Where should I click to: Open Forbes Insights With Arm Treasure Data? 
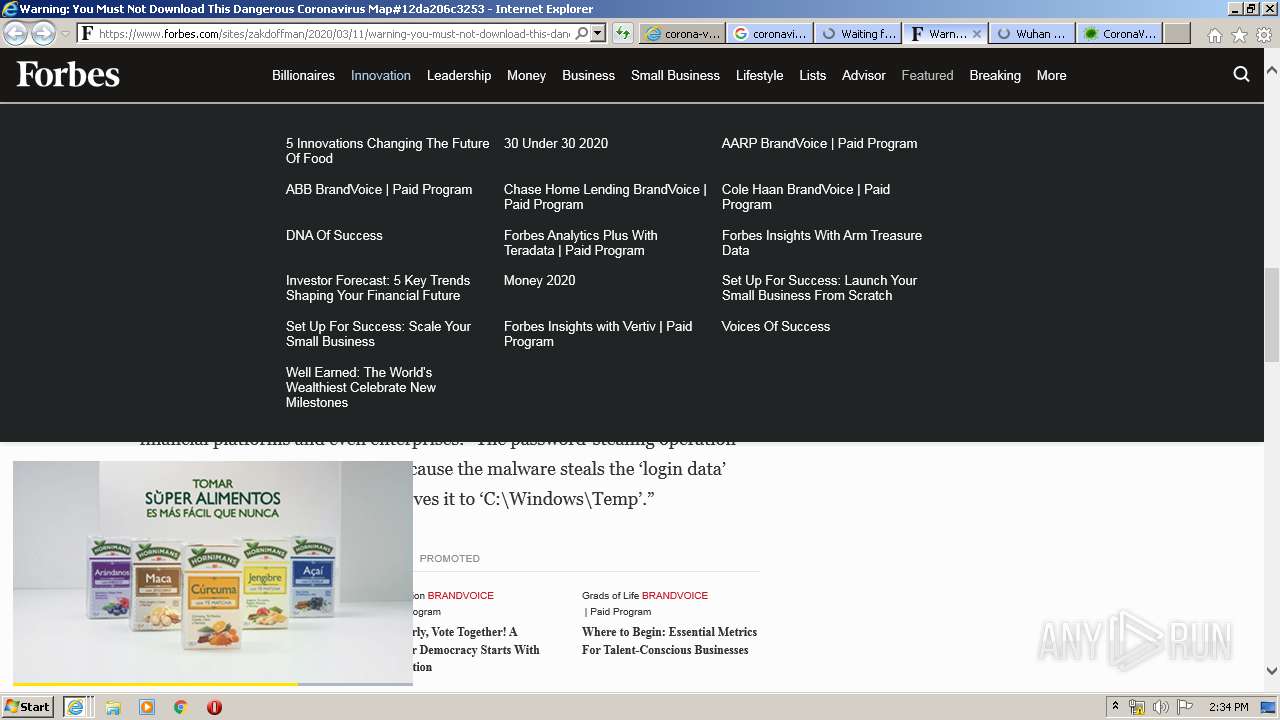pyautogui.click(x=822, y=243)
